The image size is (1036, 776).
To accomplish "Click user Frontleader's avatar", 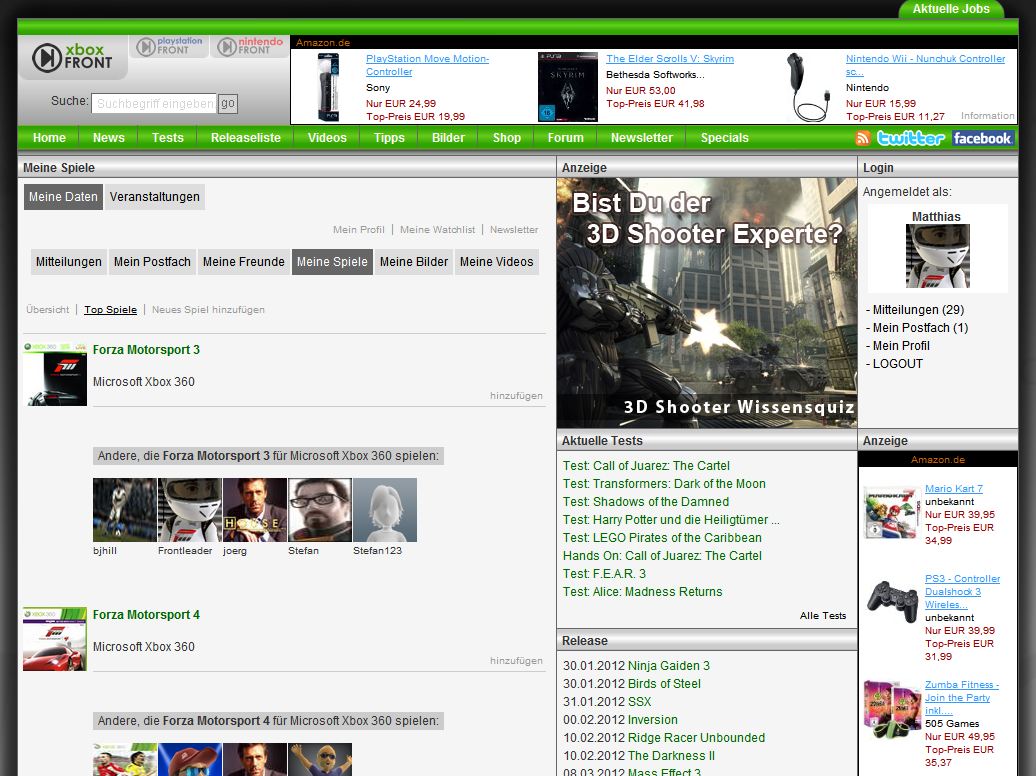I will point(189,510).
